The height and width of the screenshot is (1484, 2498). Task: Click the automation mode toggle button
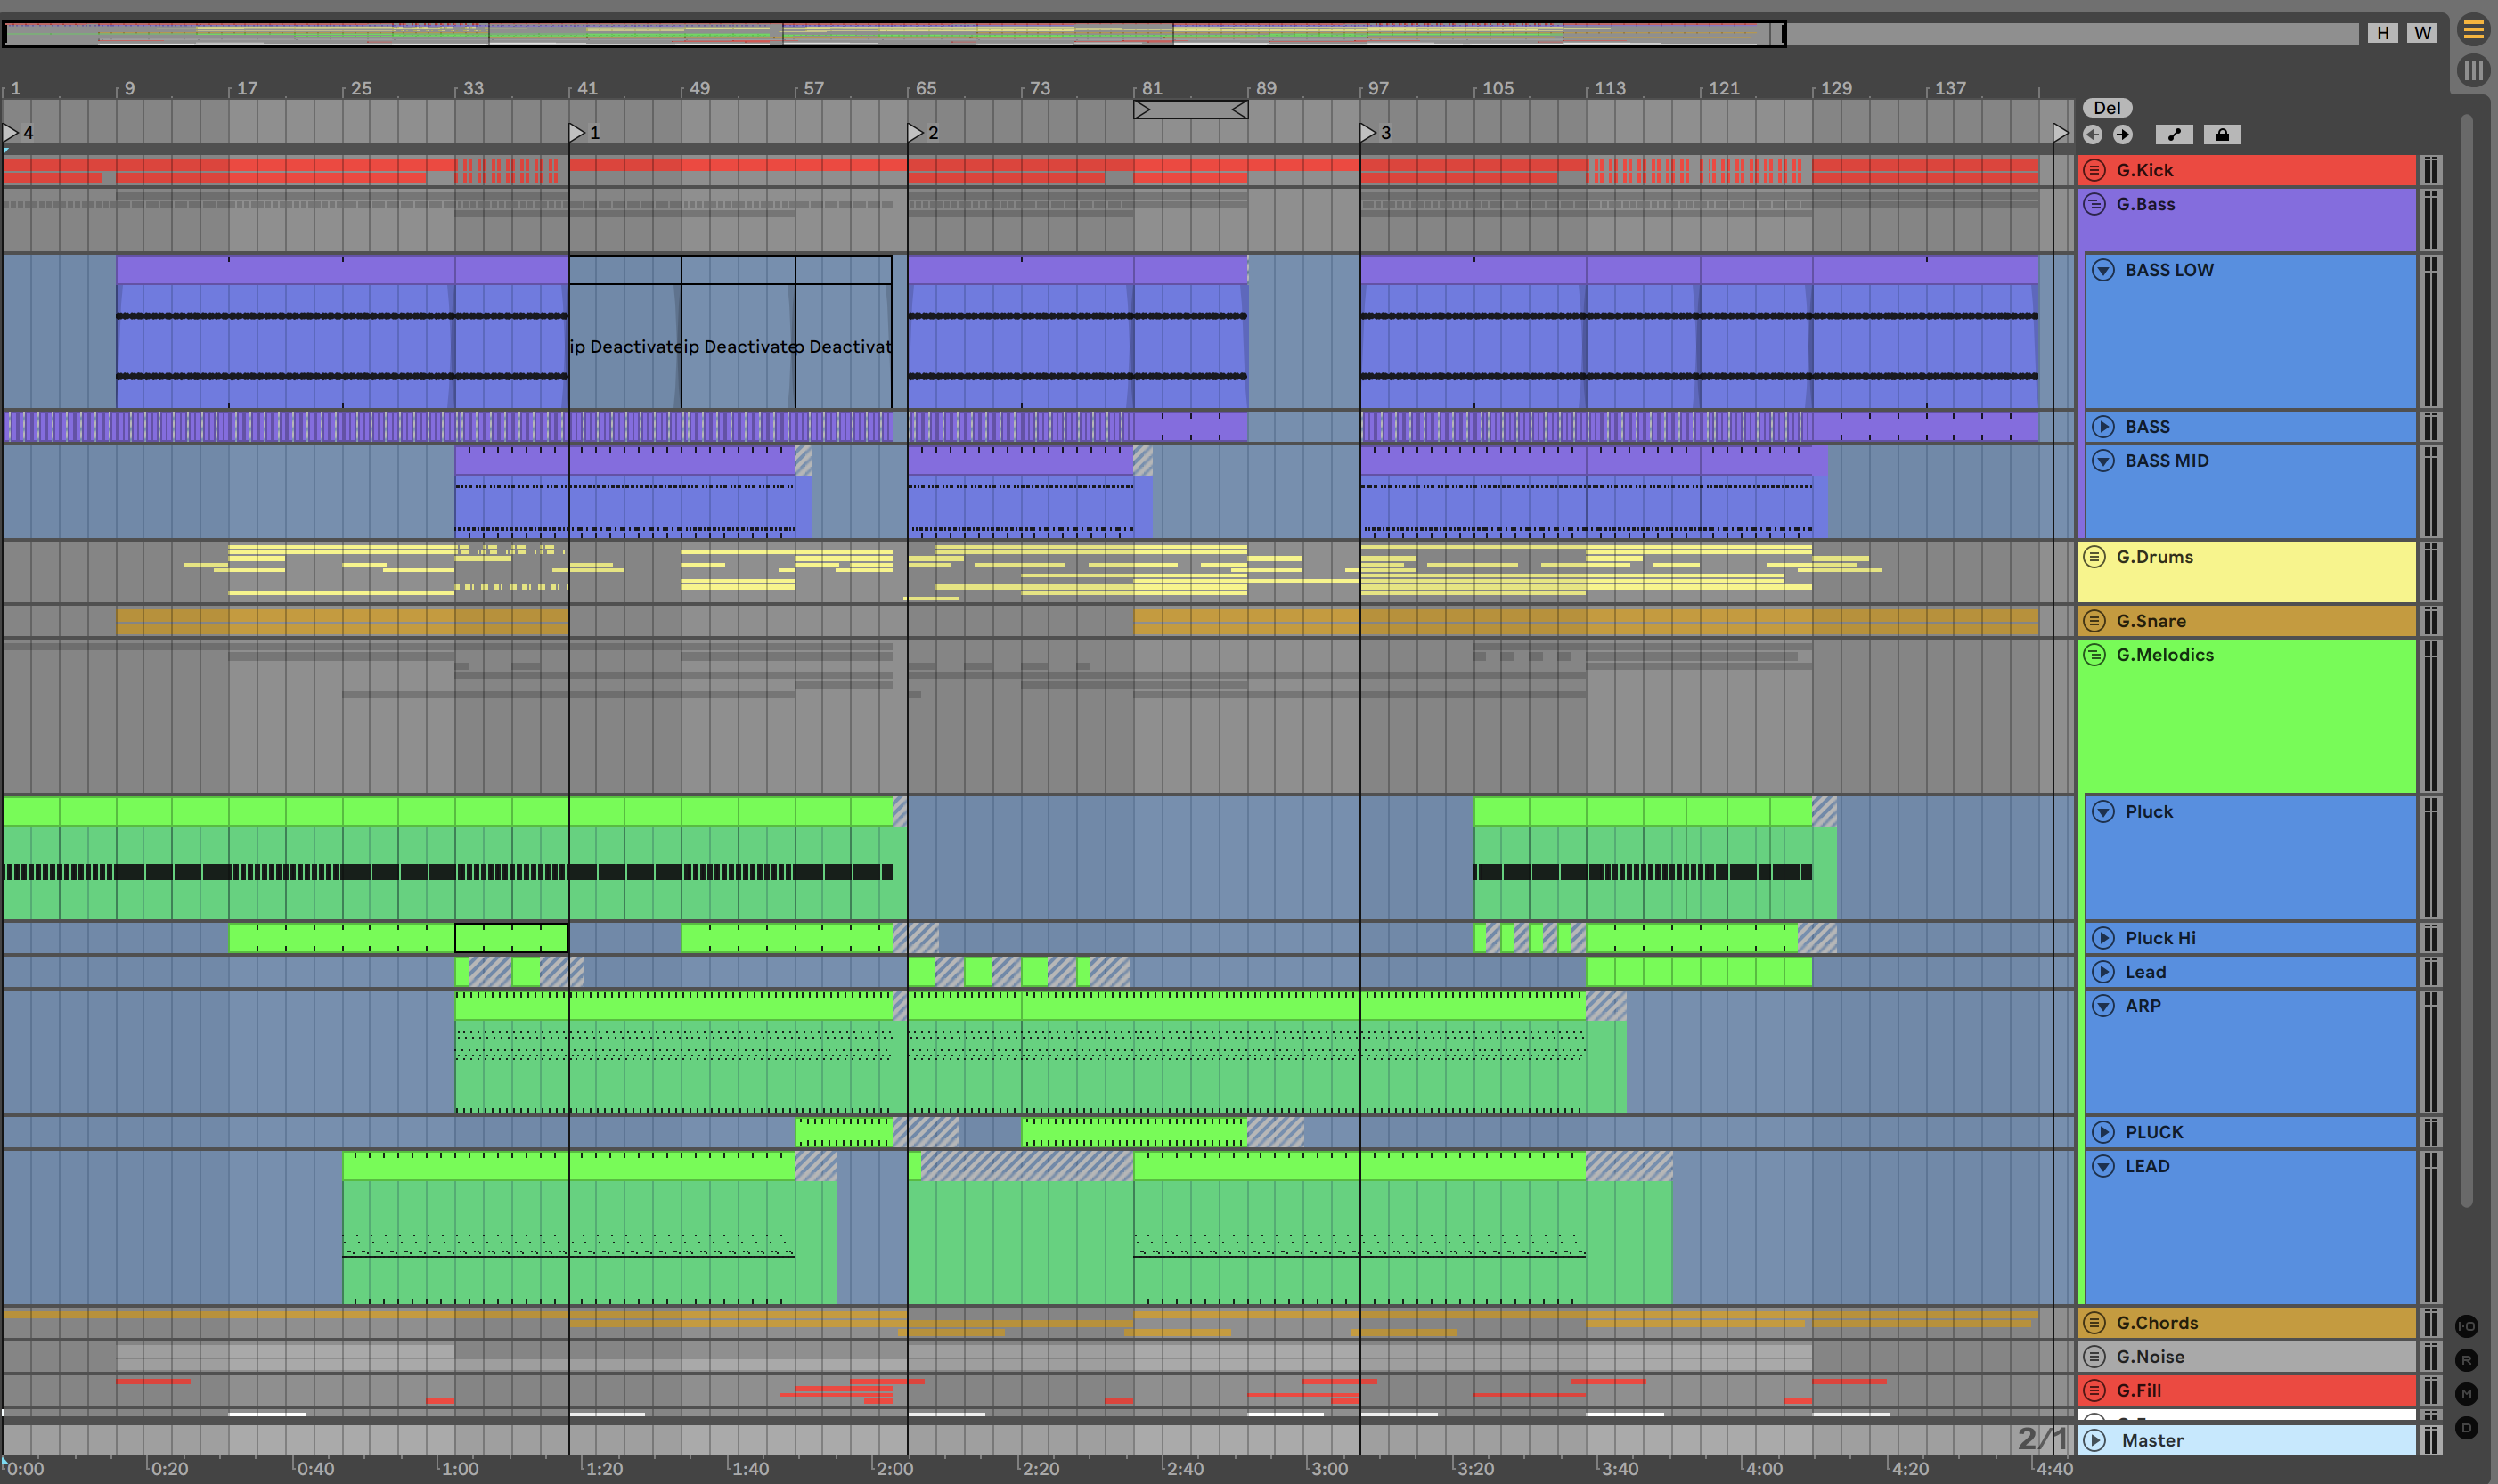point(2173,135)
